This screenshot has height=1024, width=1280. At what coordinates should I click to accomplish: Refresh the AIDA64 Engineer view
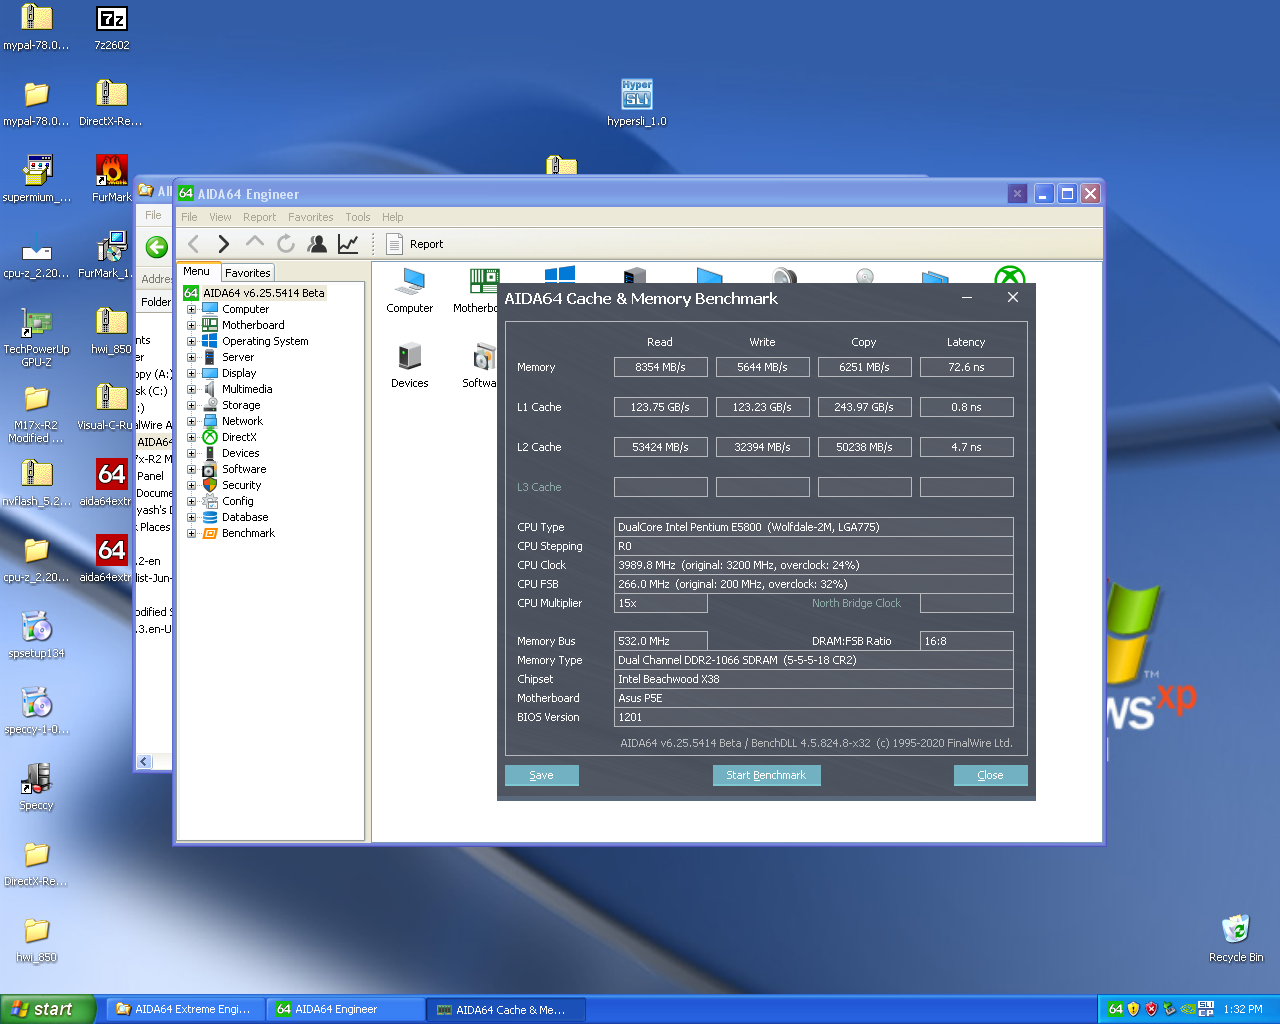coord(286,243)
